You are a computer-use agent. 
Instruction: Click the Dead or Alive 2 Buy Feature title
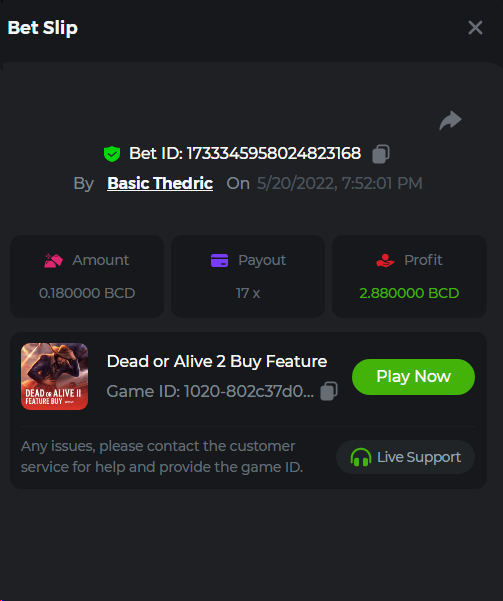217,361
